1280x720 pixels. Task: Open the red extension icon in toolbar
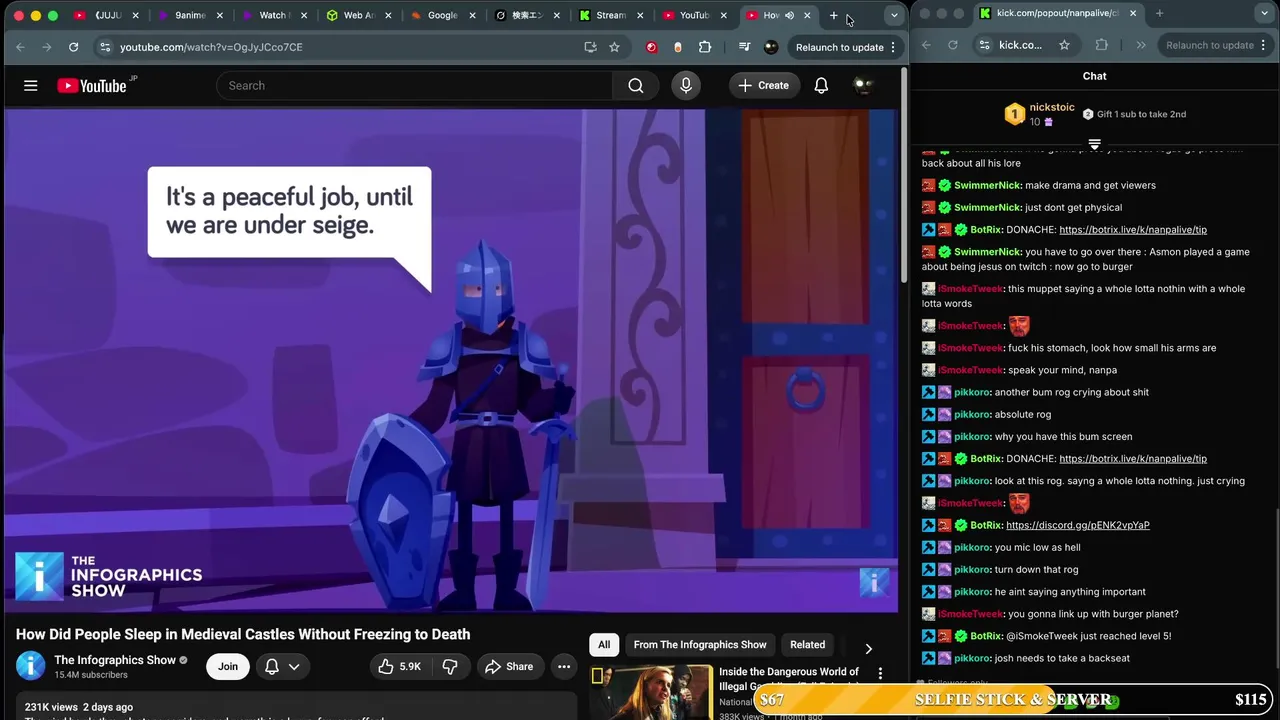coord(652,47)
